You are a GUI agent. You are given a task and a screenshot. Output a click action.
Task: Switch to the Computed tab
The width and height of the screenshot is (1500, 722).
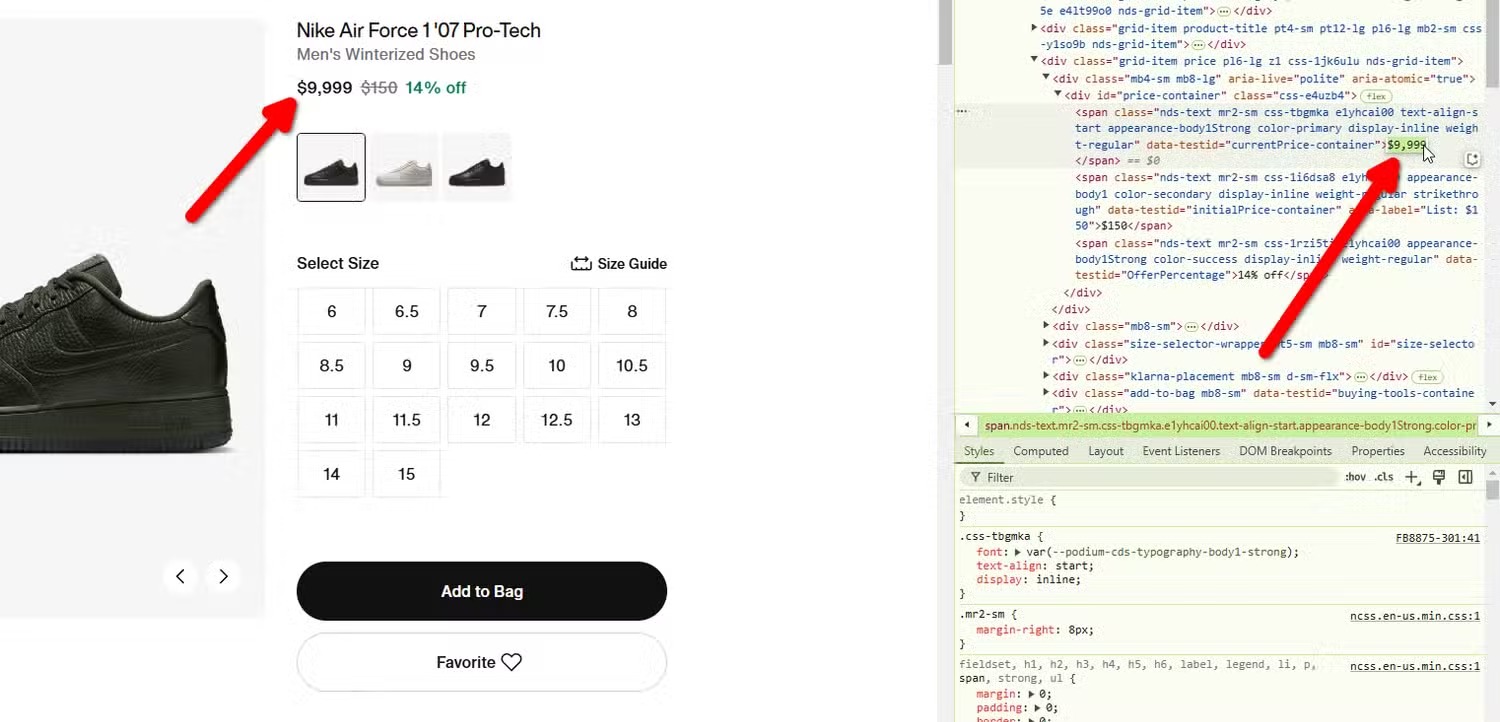coord(1041,451)
